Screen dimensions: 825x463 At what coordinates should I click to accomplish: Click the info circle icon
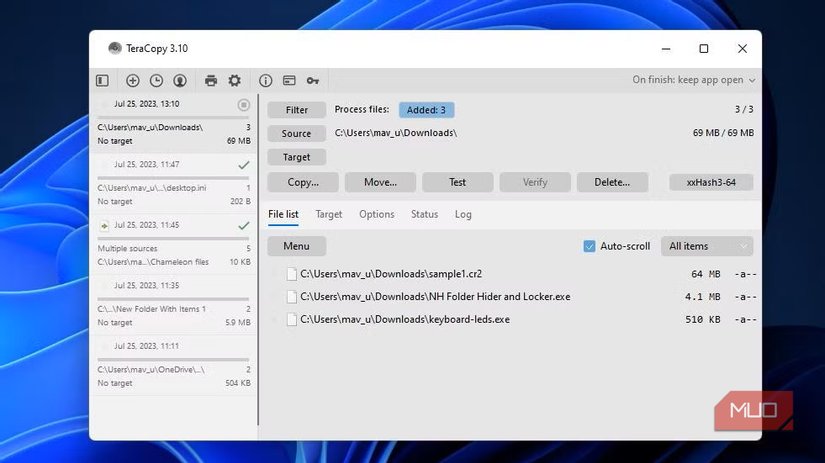(x=265, y=80)
